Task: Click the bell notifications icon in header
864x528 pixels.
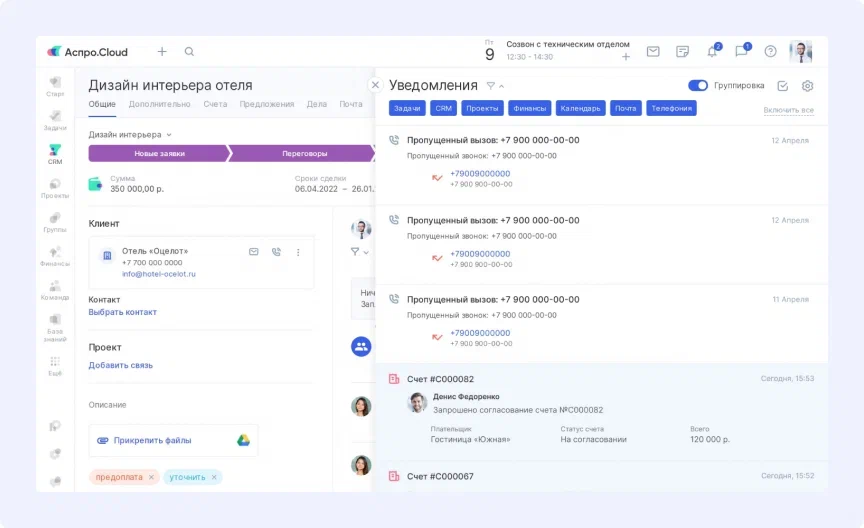Action: click(712, 52)
